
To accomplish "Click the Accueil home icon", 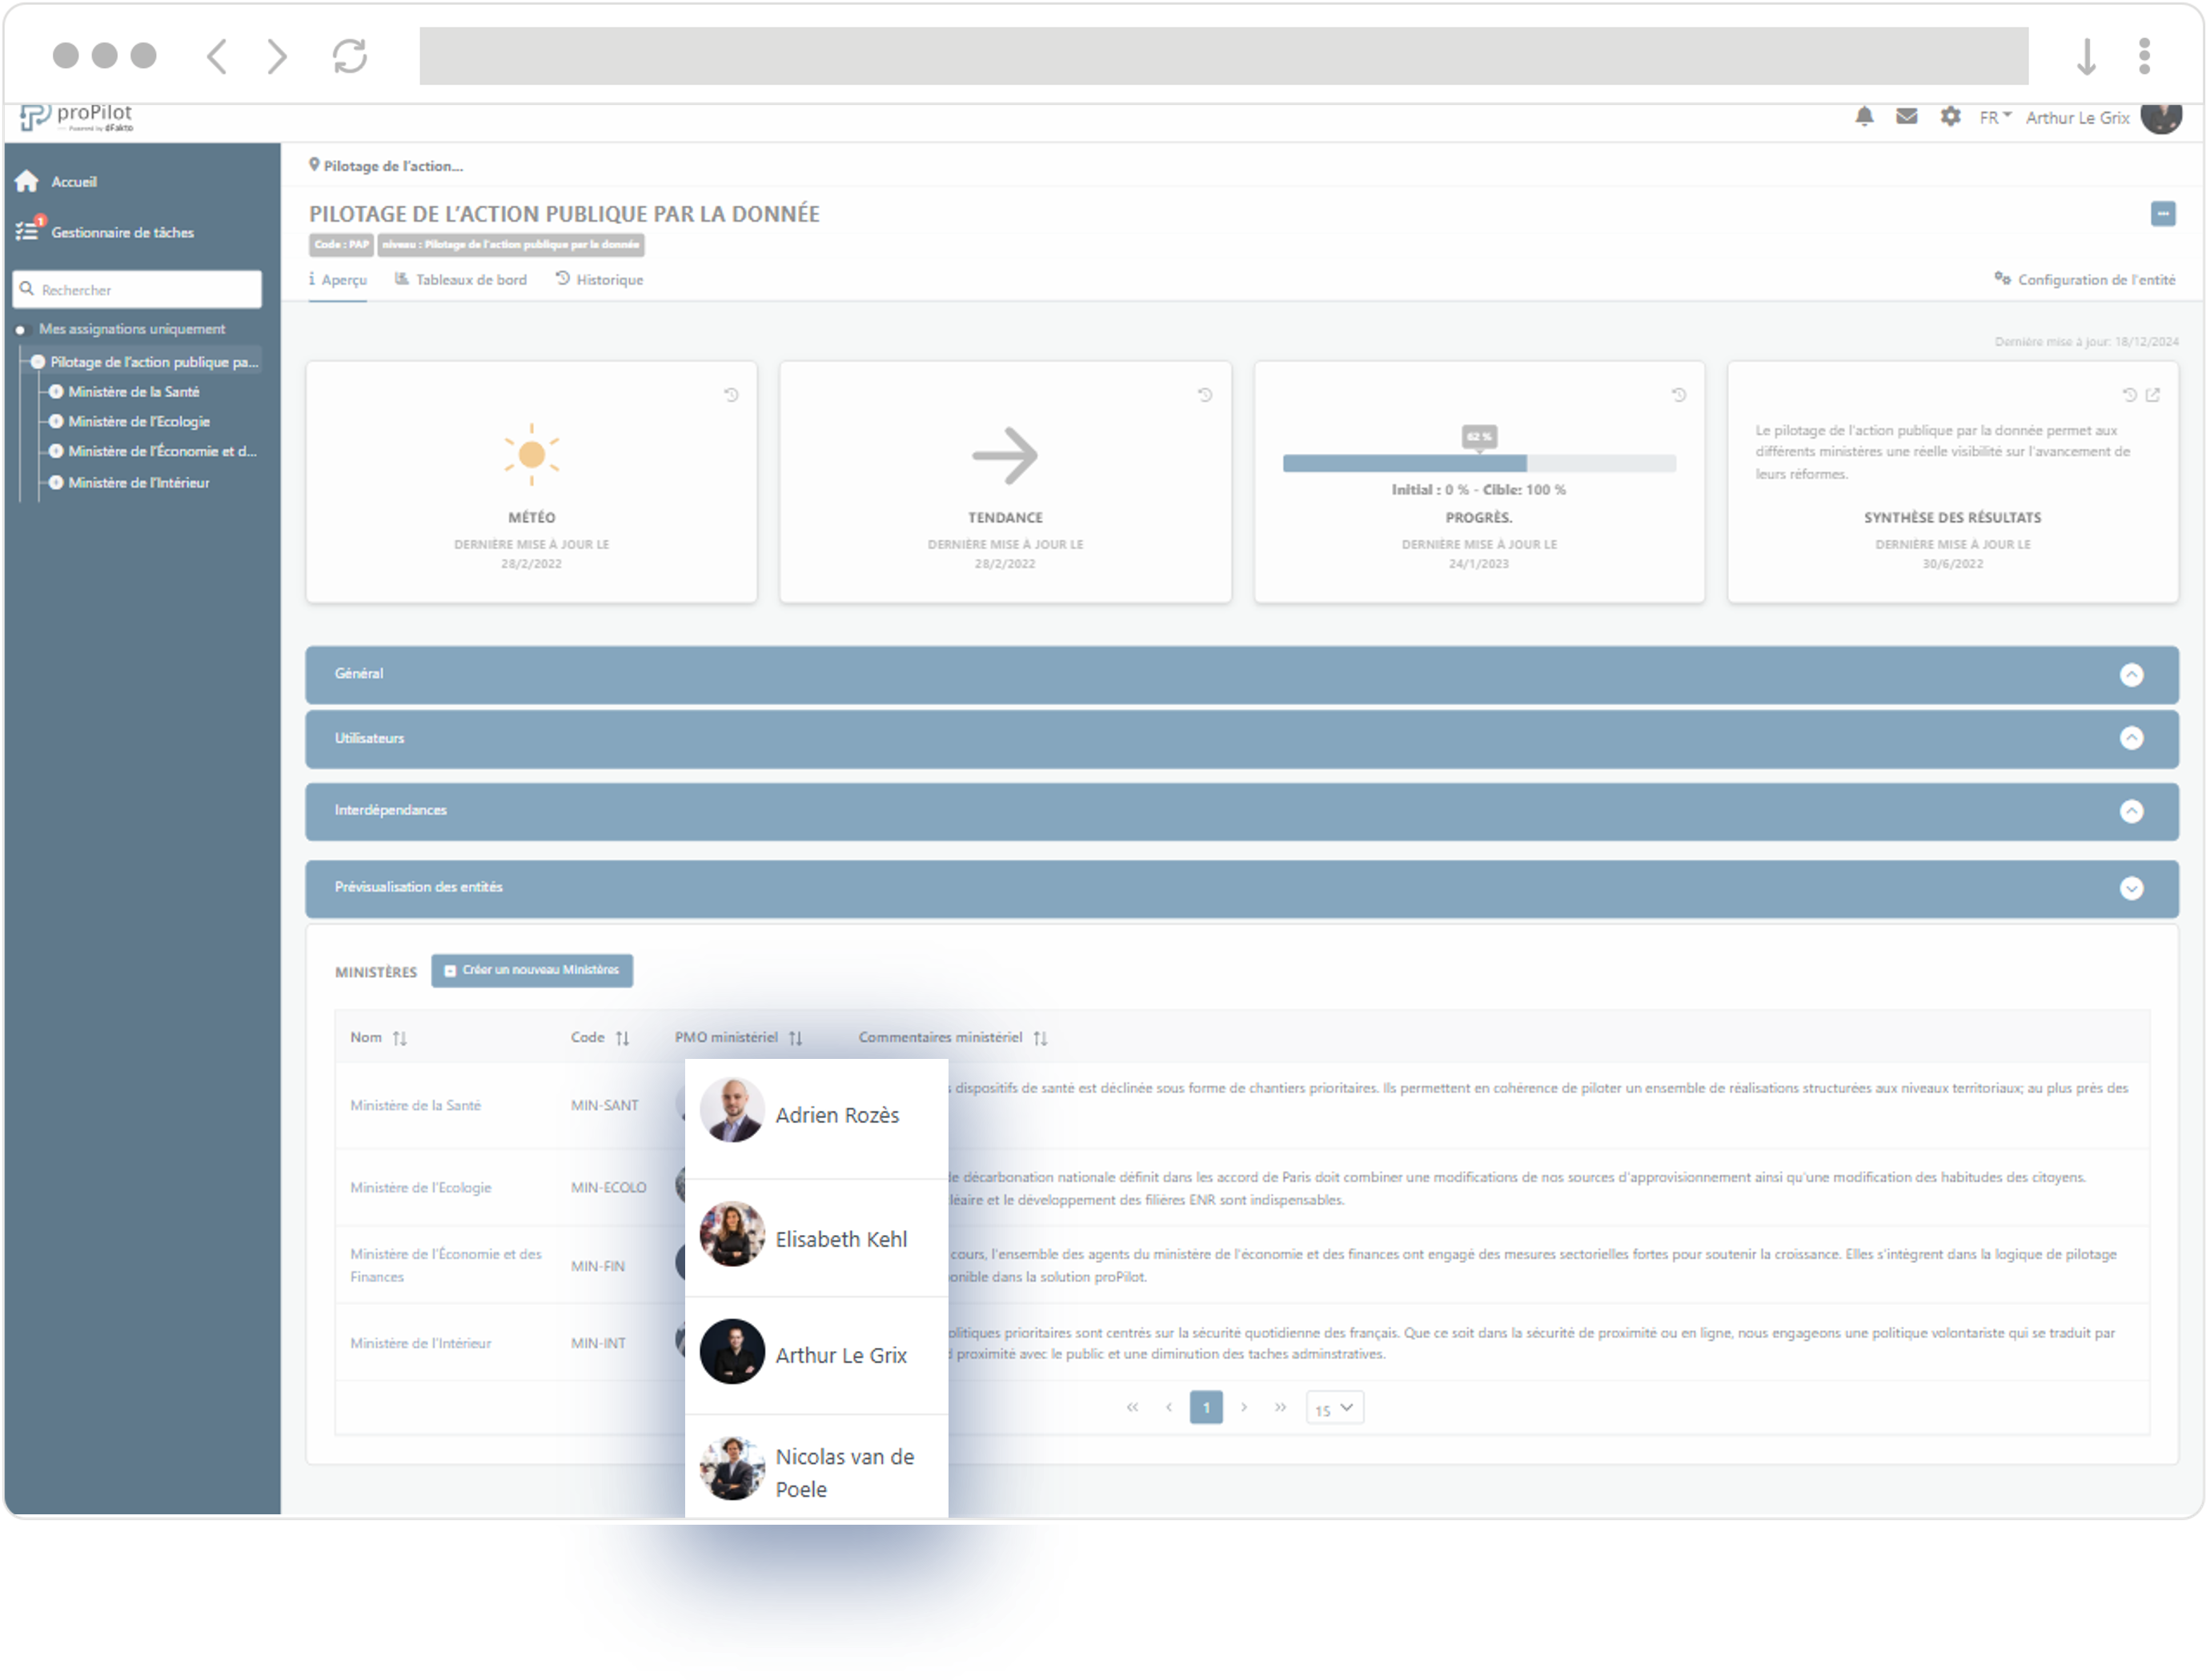I will 27,181.
